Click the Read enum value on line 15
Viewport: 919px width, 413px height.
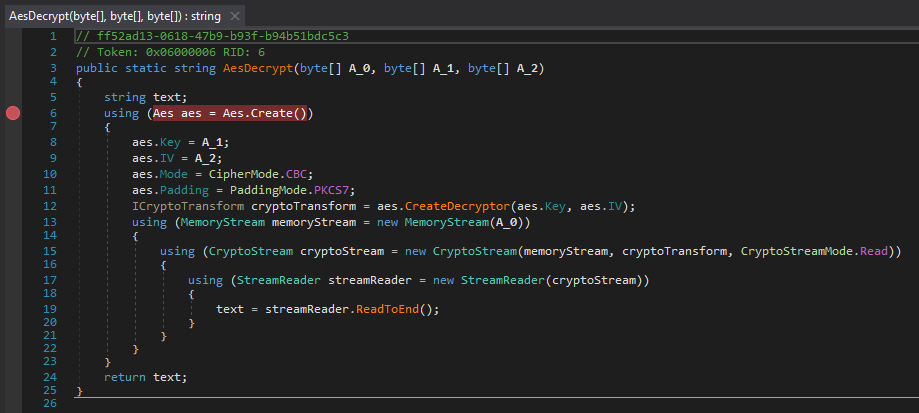(x=873, y=251)
